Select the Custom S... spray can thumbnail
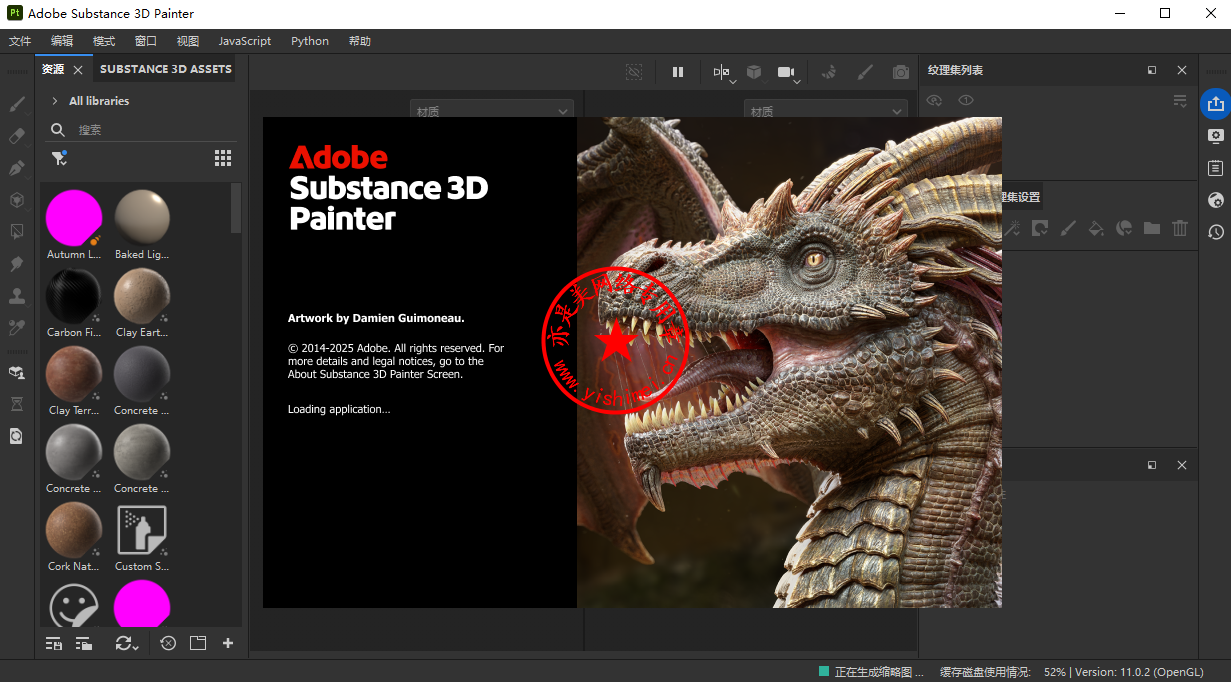 pyautogui.click(x=142, y=530)
